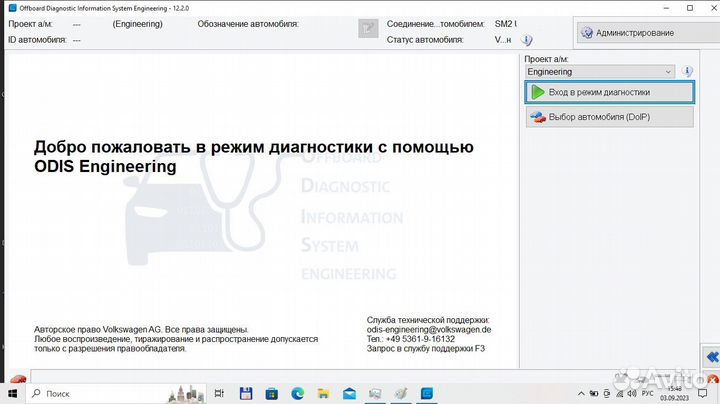This screenshot has height=404, width=720.
Task: Click the car icon on DoIP vehicle selection
Action: click(538, 117)
